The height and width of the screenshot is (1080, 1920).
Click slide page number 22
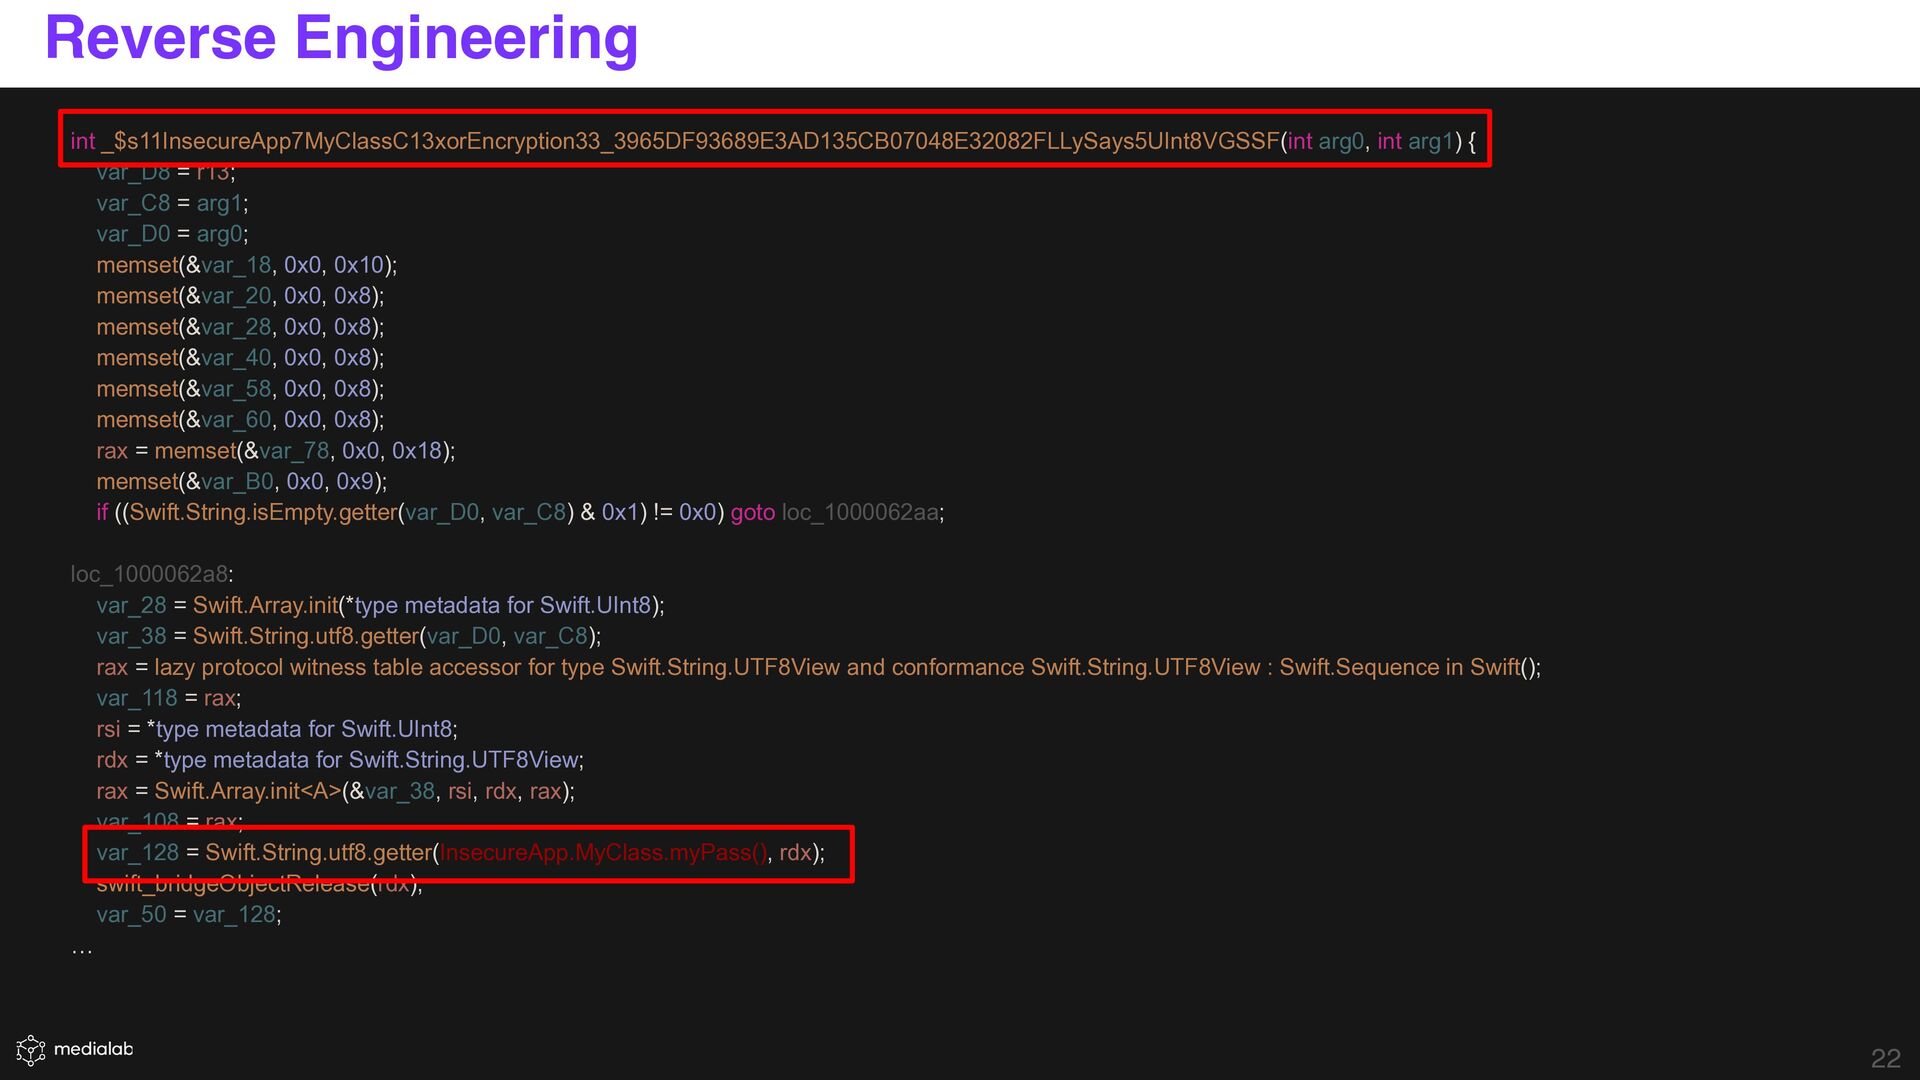pos(1885,1058)
